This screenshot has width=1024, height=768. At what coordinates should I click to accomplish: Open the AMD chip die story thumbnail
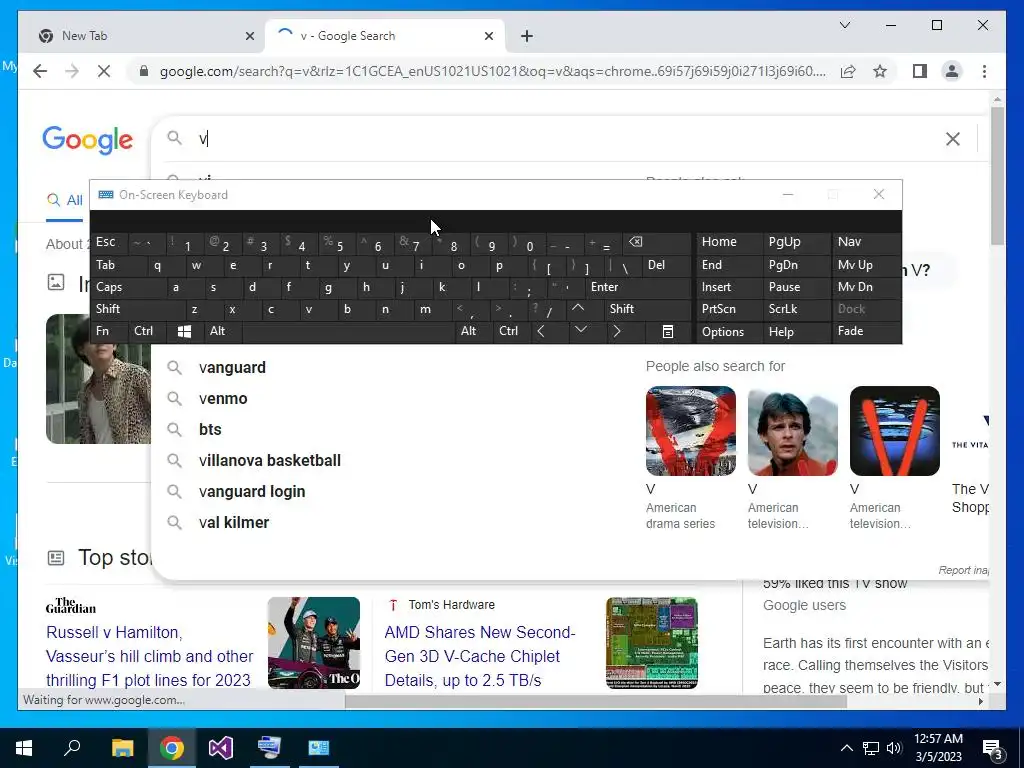[x=652, y=643]
